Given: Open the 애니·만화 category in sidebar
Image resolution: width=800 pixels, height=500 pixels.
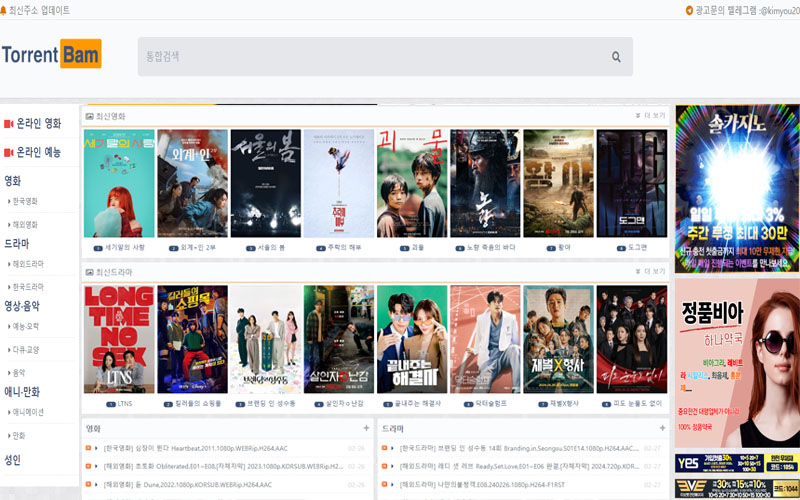Looking at the screenshot, I should click(22, 392).
